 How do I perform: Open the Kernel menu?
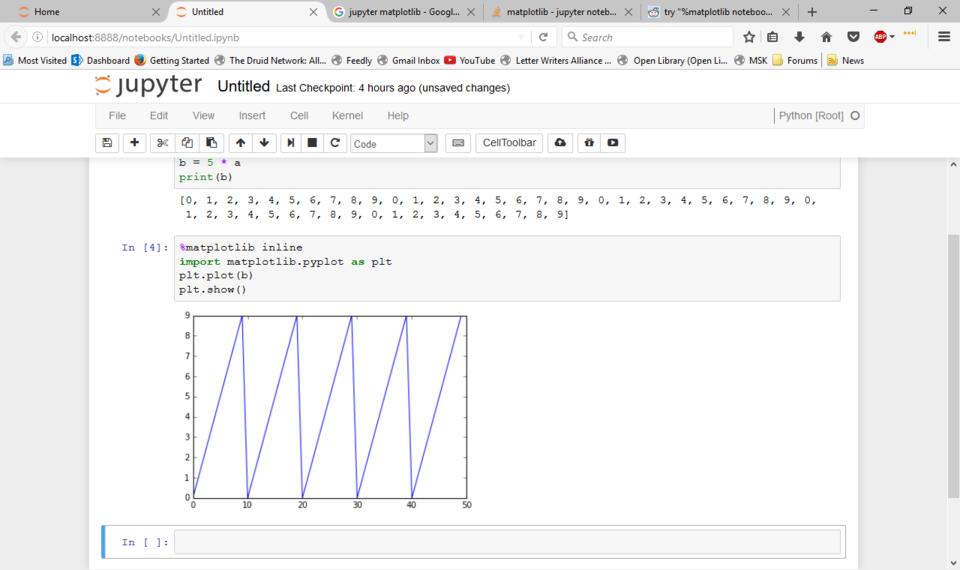tap(347, 116)
